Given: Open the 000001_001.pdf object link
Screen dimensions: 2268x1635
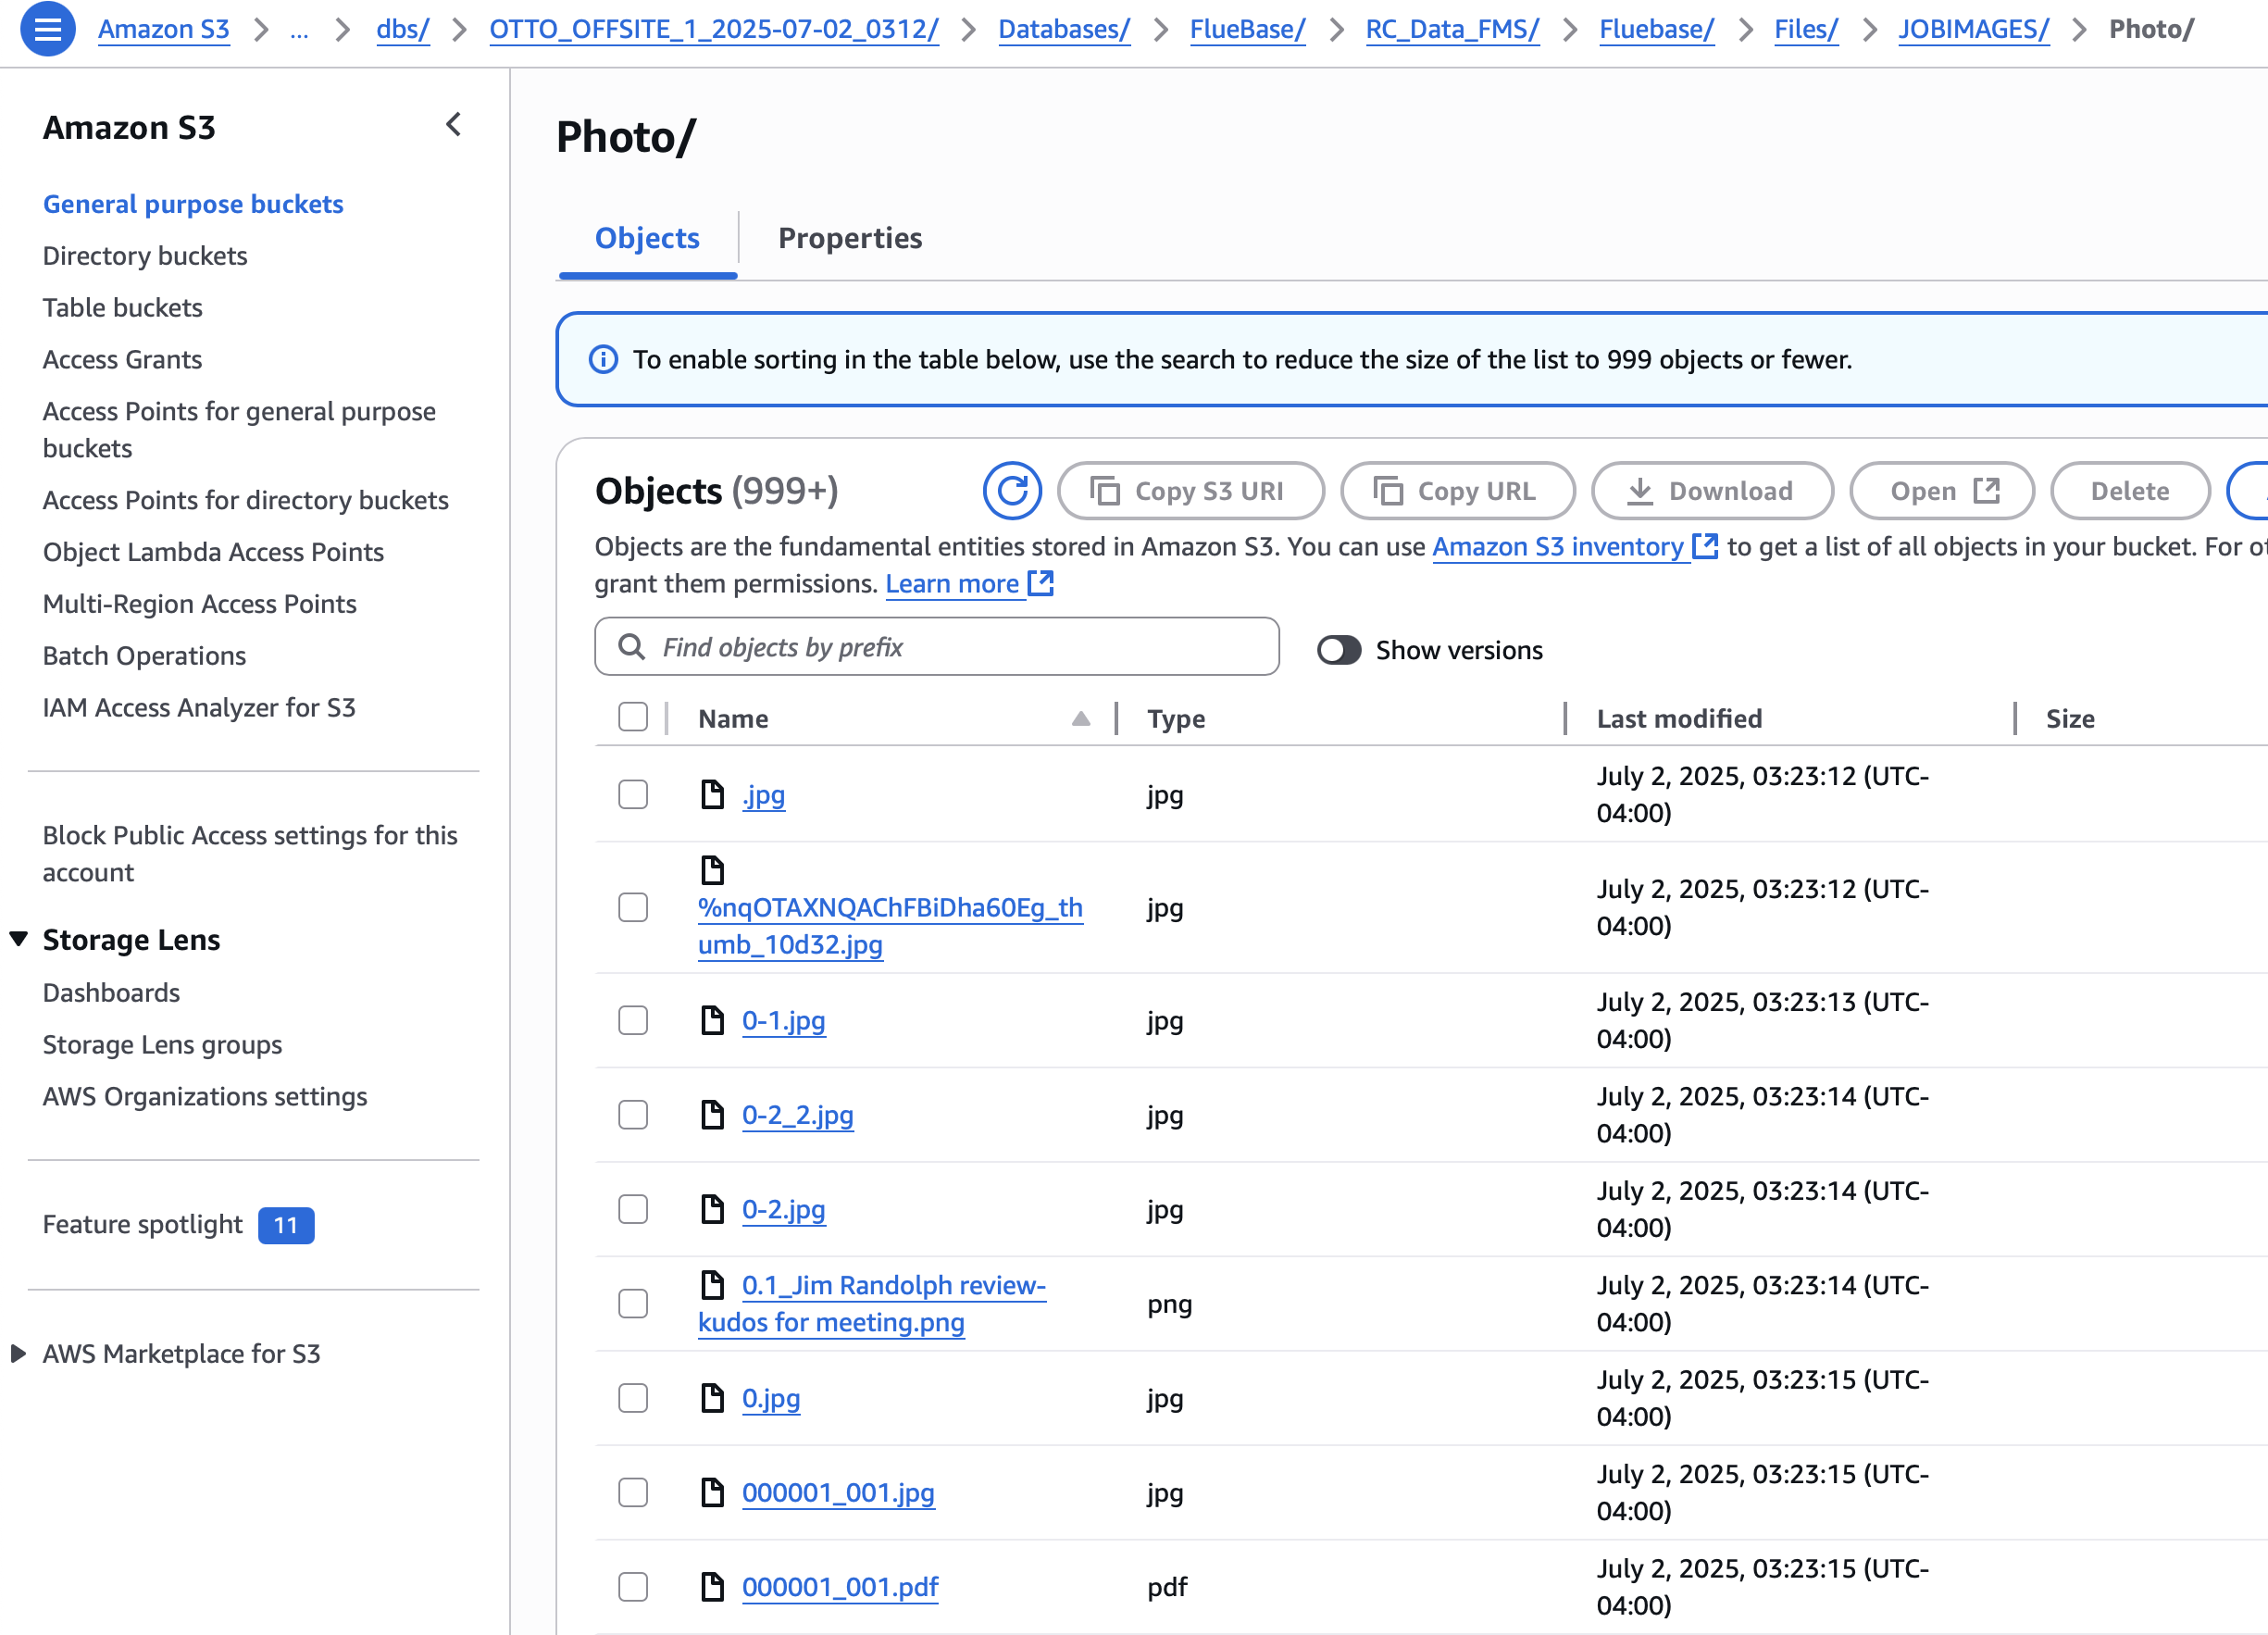Looking at the screenshot, I should 840,1587.
